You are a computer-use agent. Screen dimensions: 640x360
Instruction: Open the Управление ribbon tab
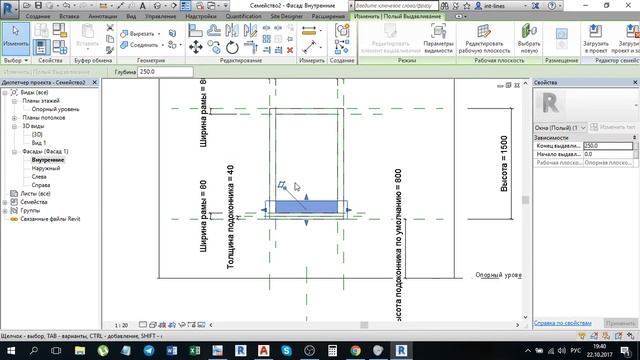click(160, 16)
